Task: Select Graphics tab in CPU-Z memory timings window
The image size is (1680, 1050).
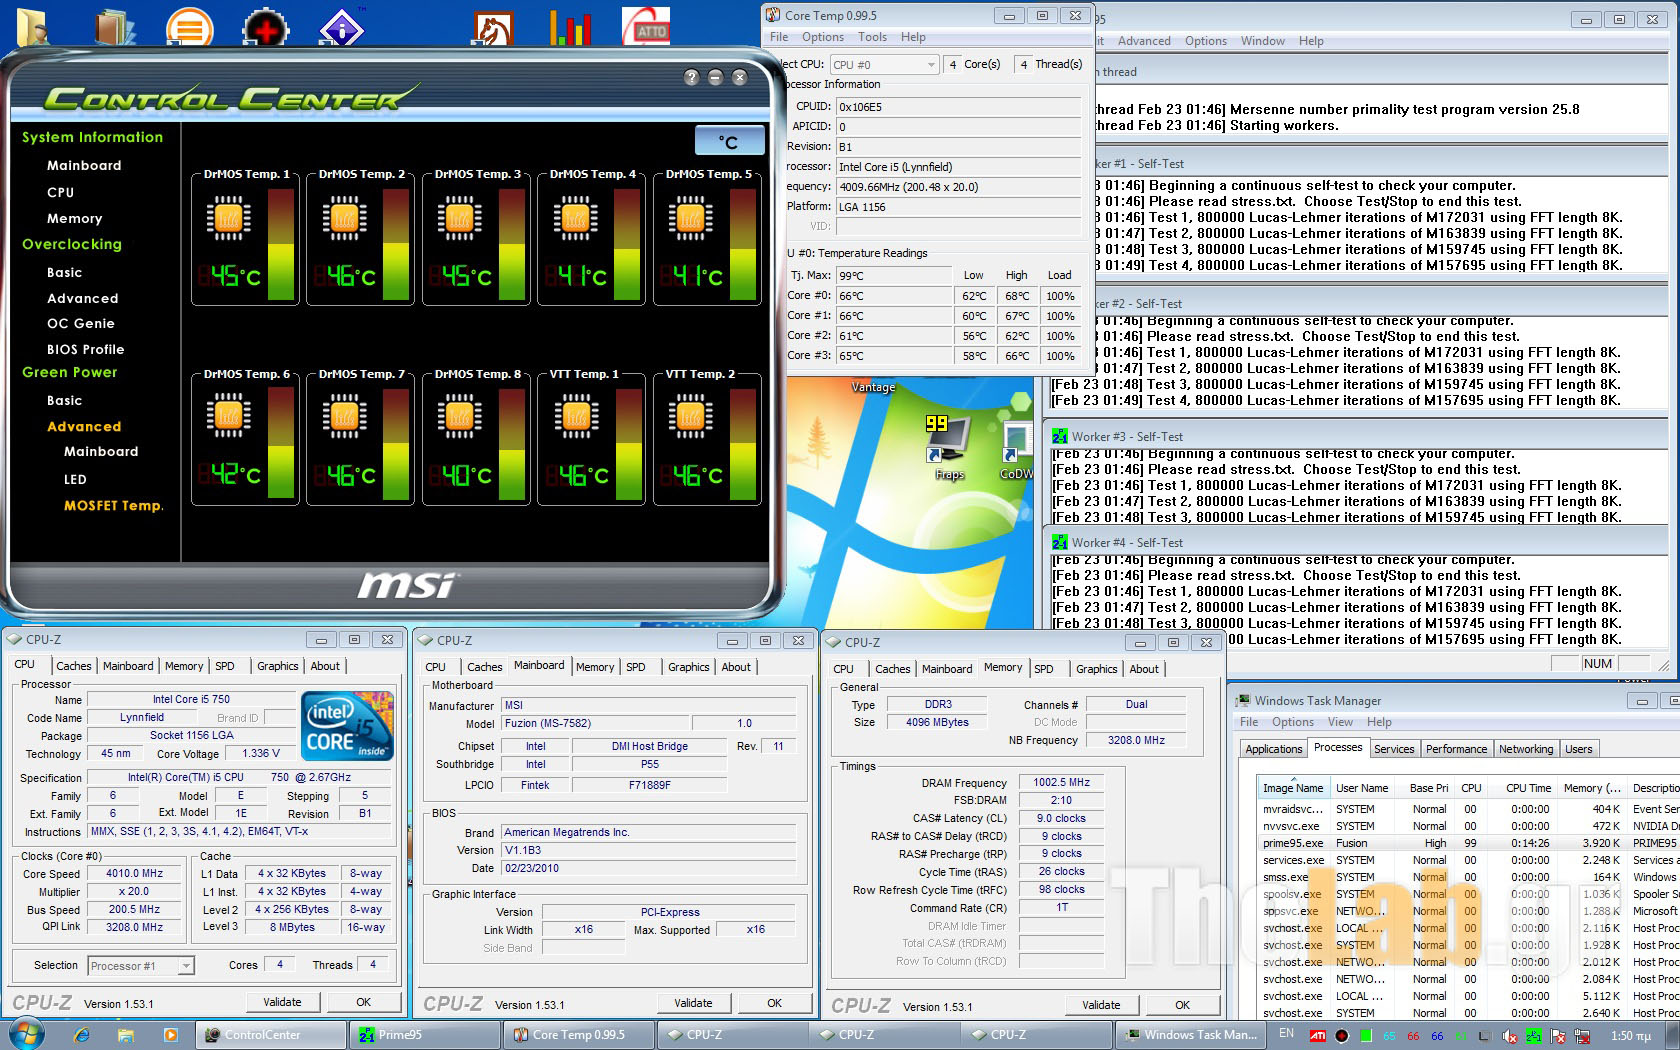Action: click(x=1096, y=669)
